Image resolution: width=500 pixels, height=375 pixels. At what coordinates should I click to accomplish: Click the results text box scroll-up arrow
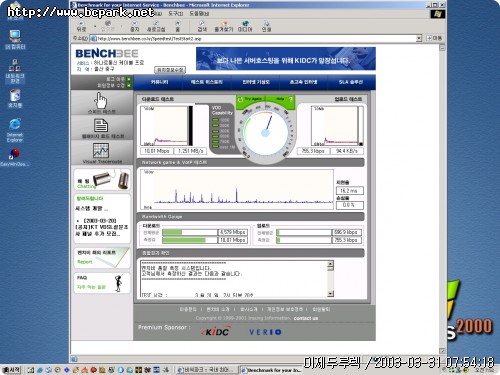[x=330, y=265]
